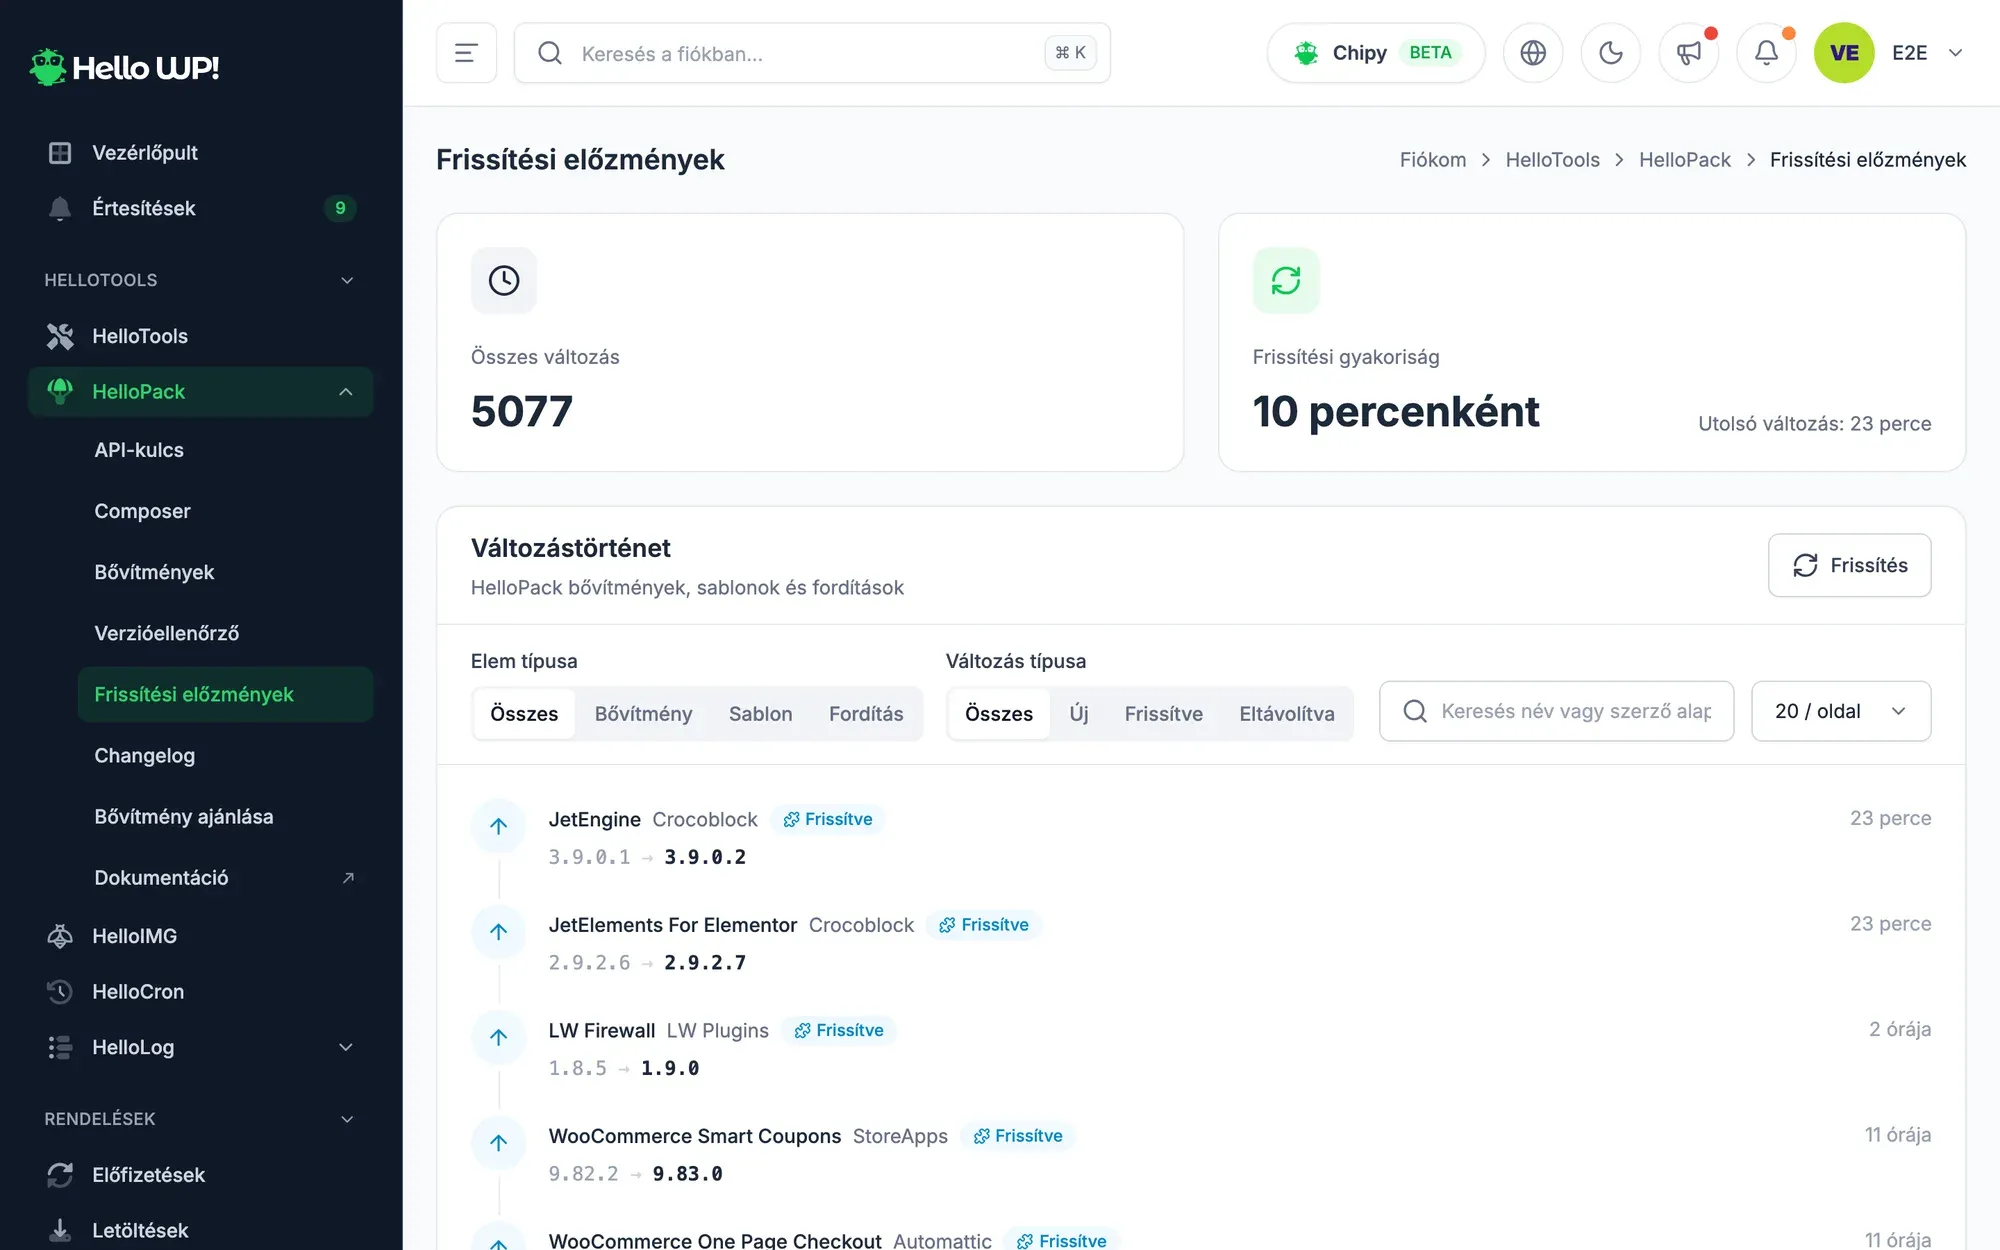Filter element type by Fordítás

tap(866, 713)
